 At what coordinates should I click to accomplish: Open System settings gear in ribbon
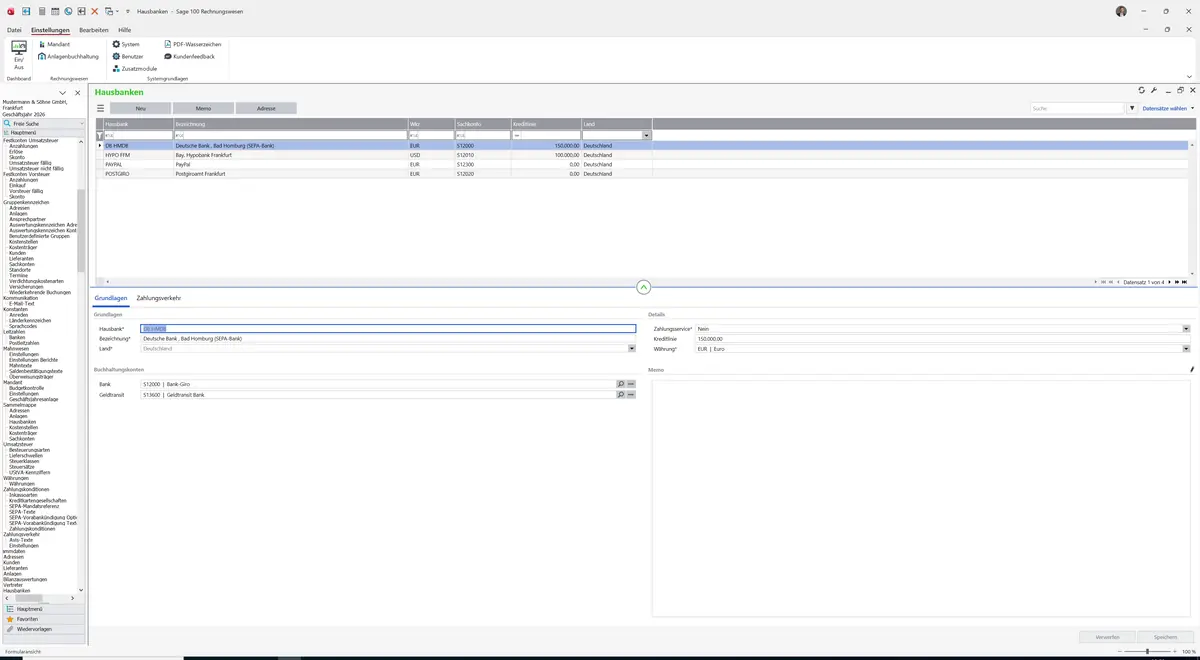click(x=126, y=44)
